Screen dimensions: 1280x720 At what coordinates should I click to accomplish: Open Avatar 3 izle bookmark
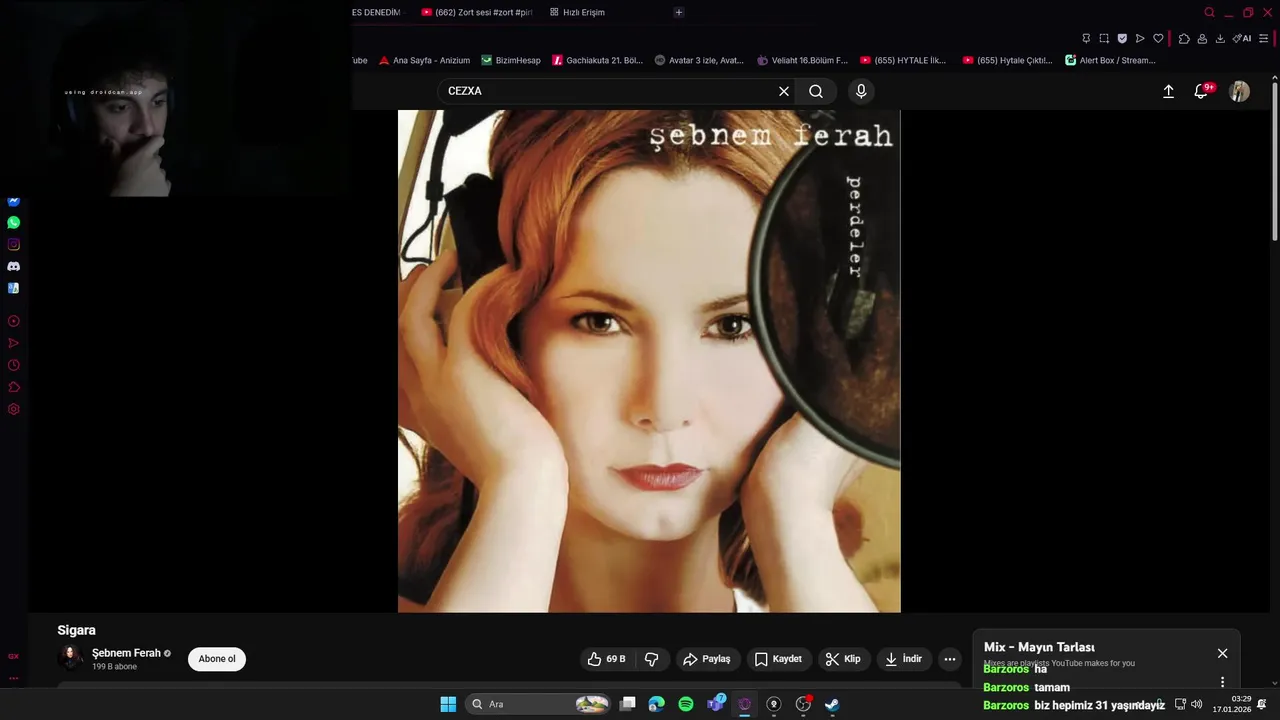tap(699, 60)
